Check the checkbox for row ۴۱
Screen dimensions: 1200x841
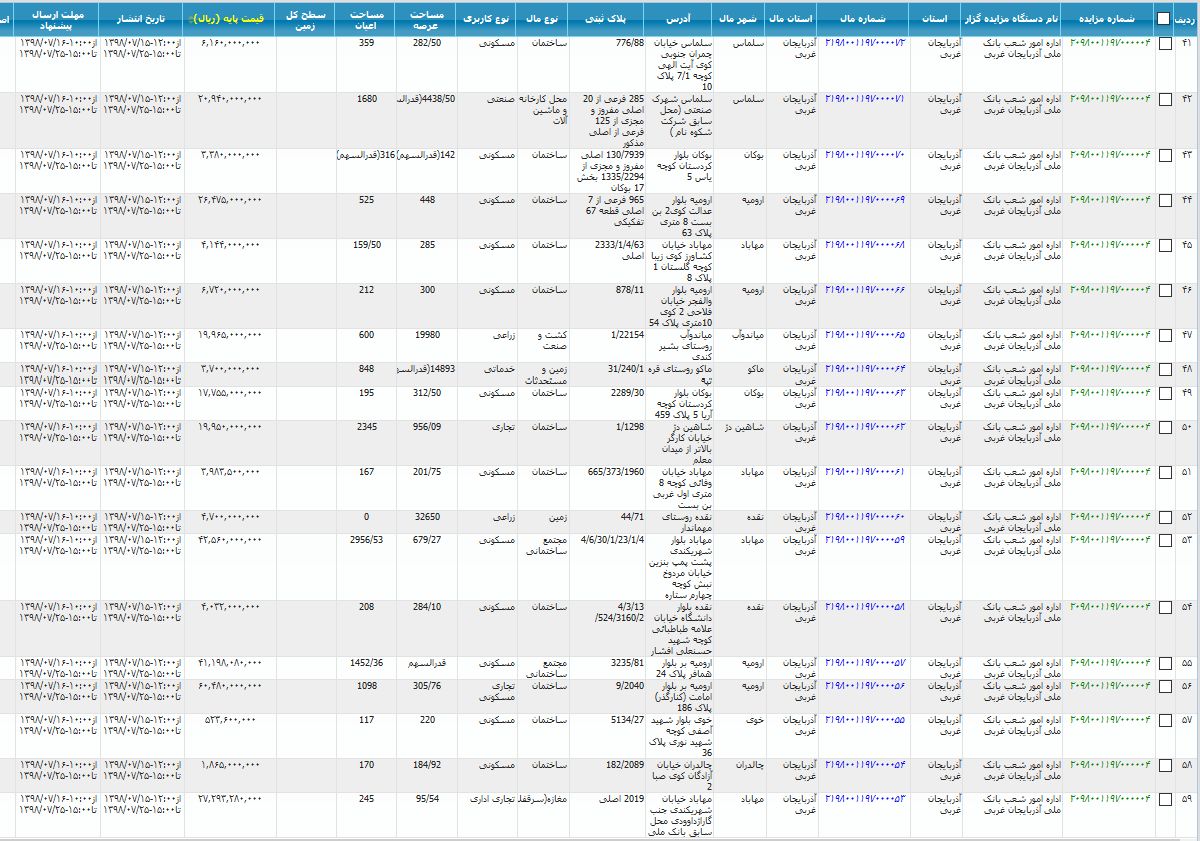point(1165,44)
